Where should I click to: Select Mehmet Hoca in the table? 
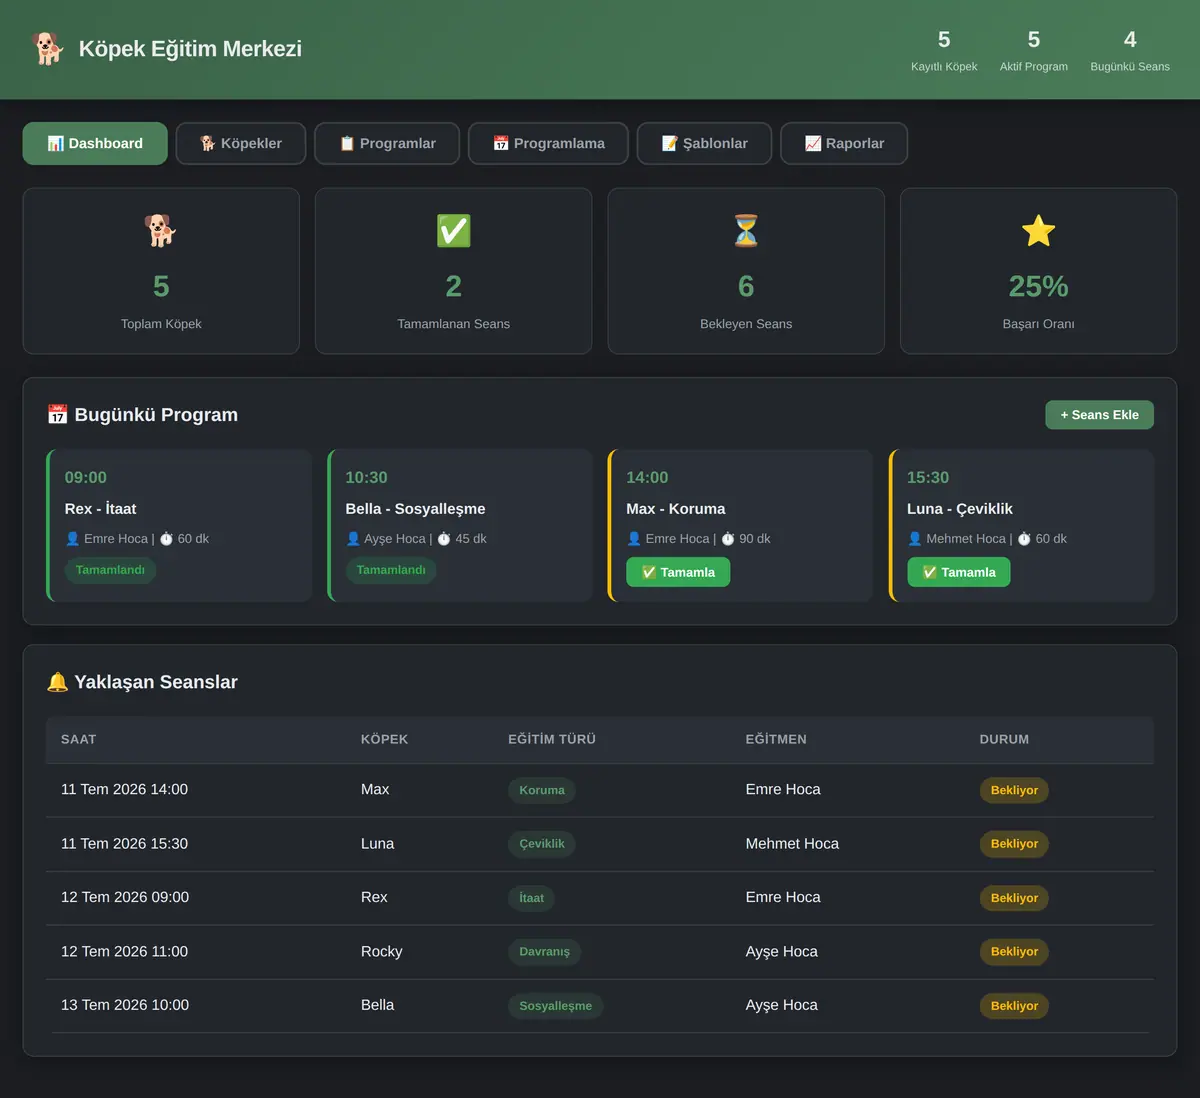click(792, 843)
